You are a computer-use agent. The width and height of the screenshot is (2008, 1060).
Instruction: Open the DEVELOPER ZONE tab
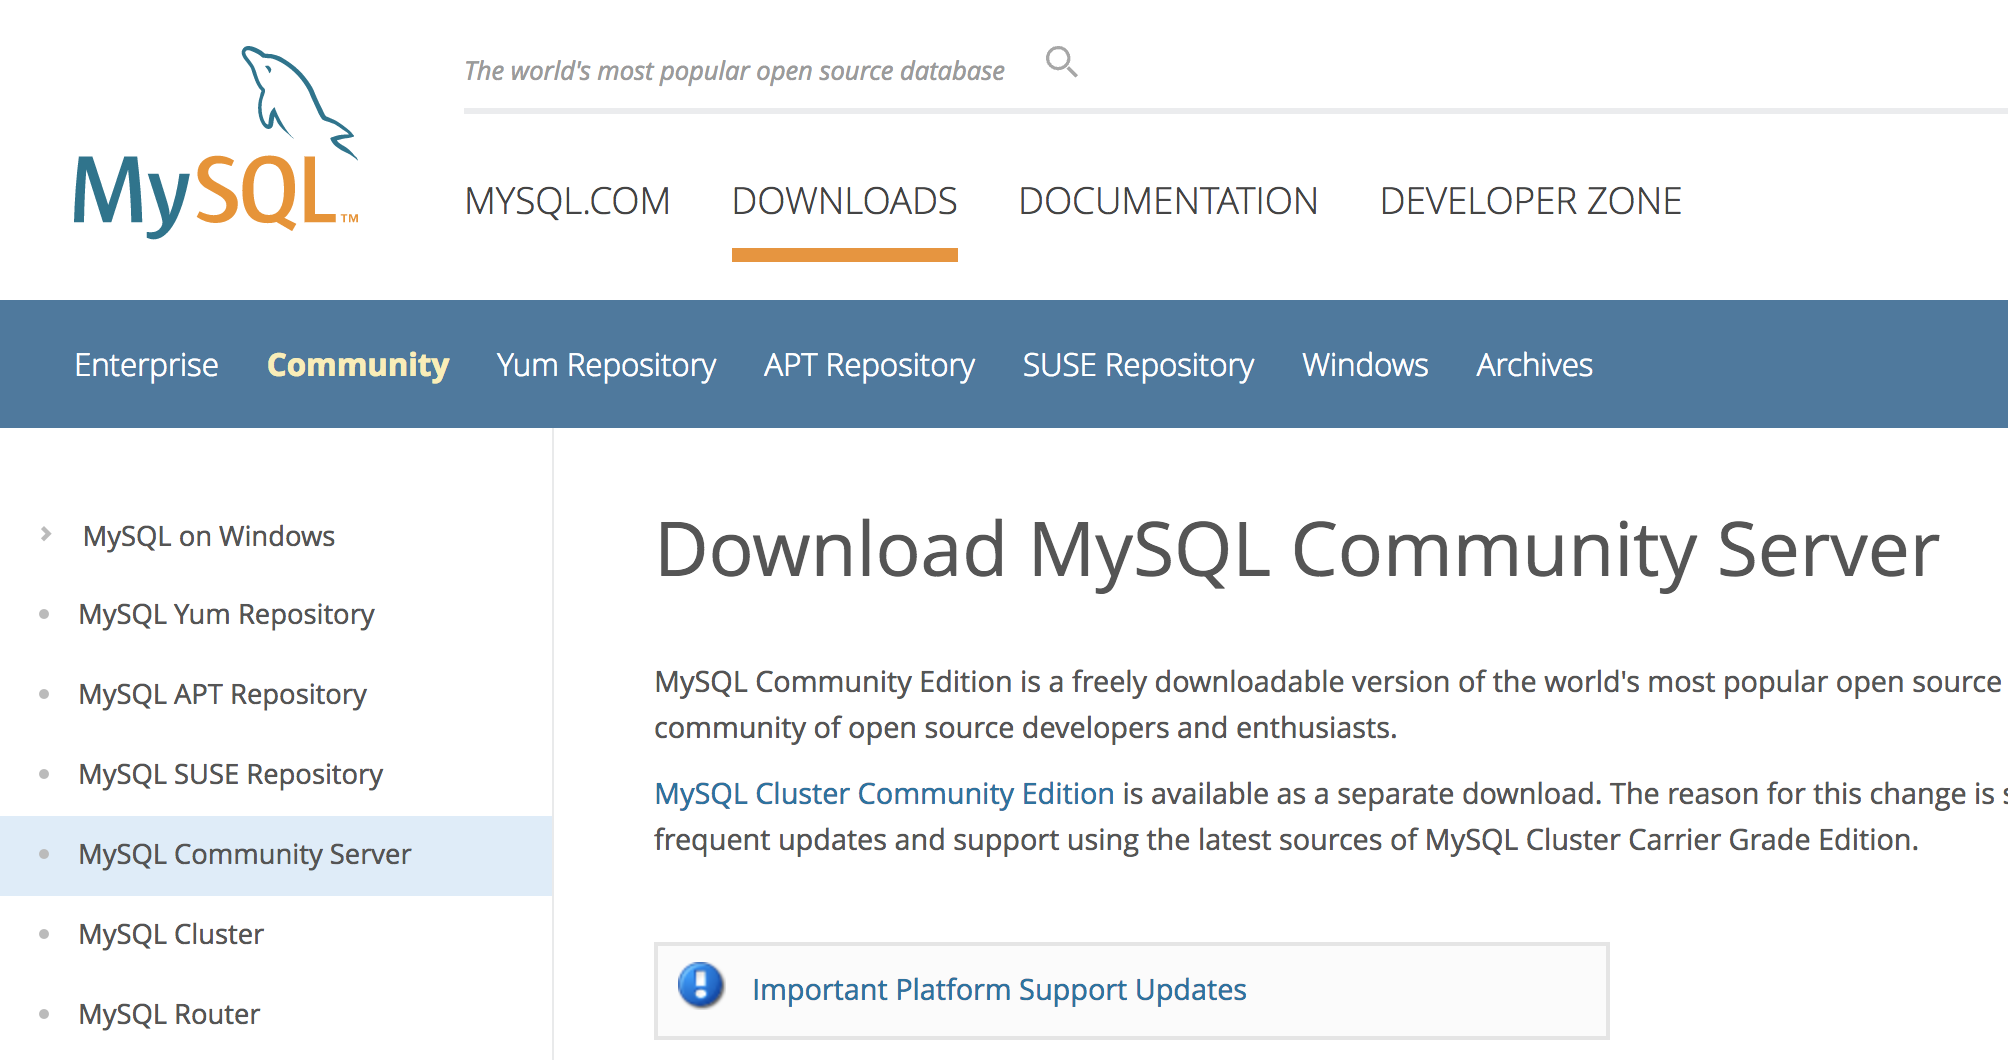(x=1530, y=201)
